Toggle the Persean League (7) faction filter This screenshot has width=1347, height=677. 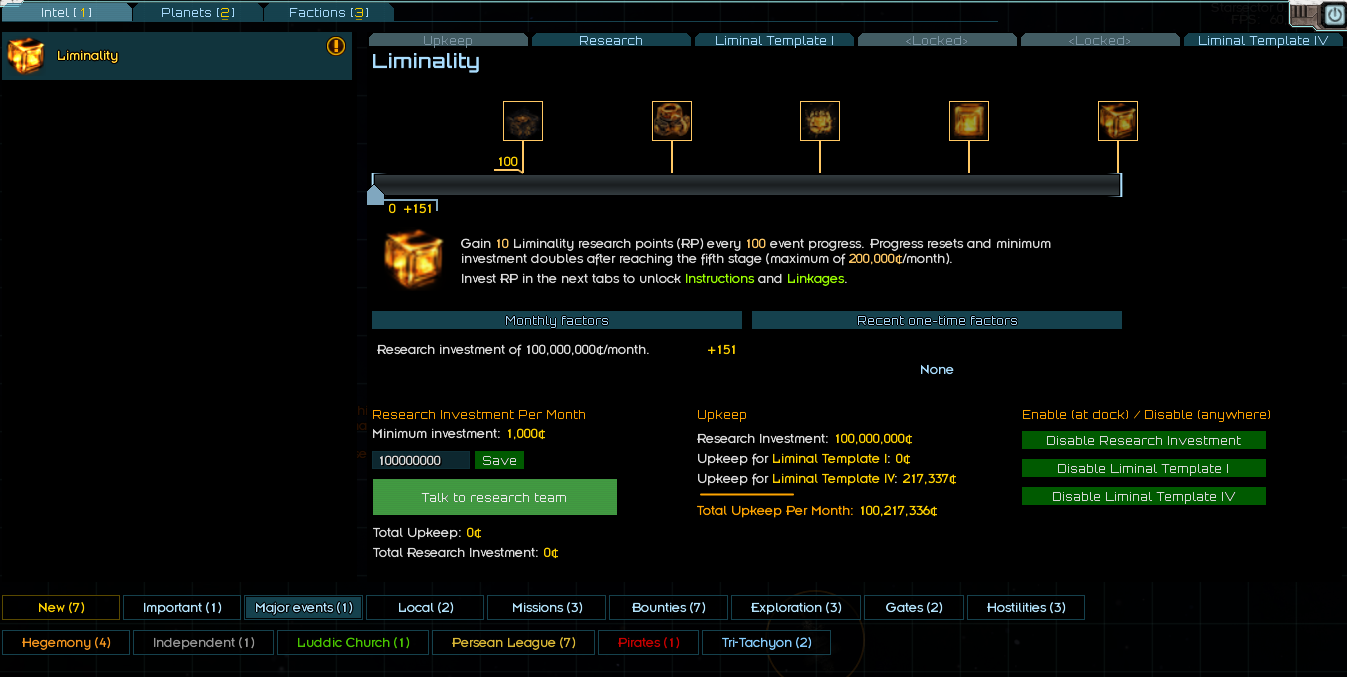[514, 643]
